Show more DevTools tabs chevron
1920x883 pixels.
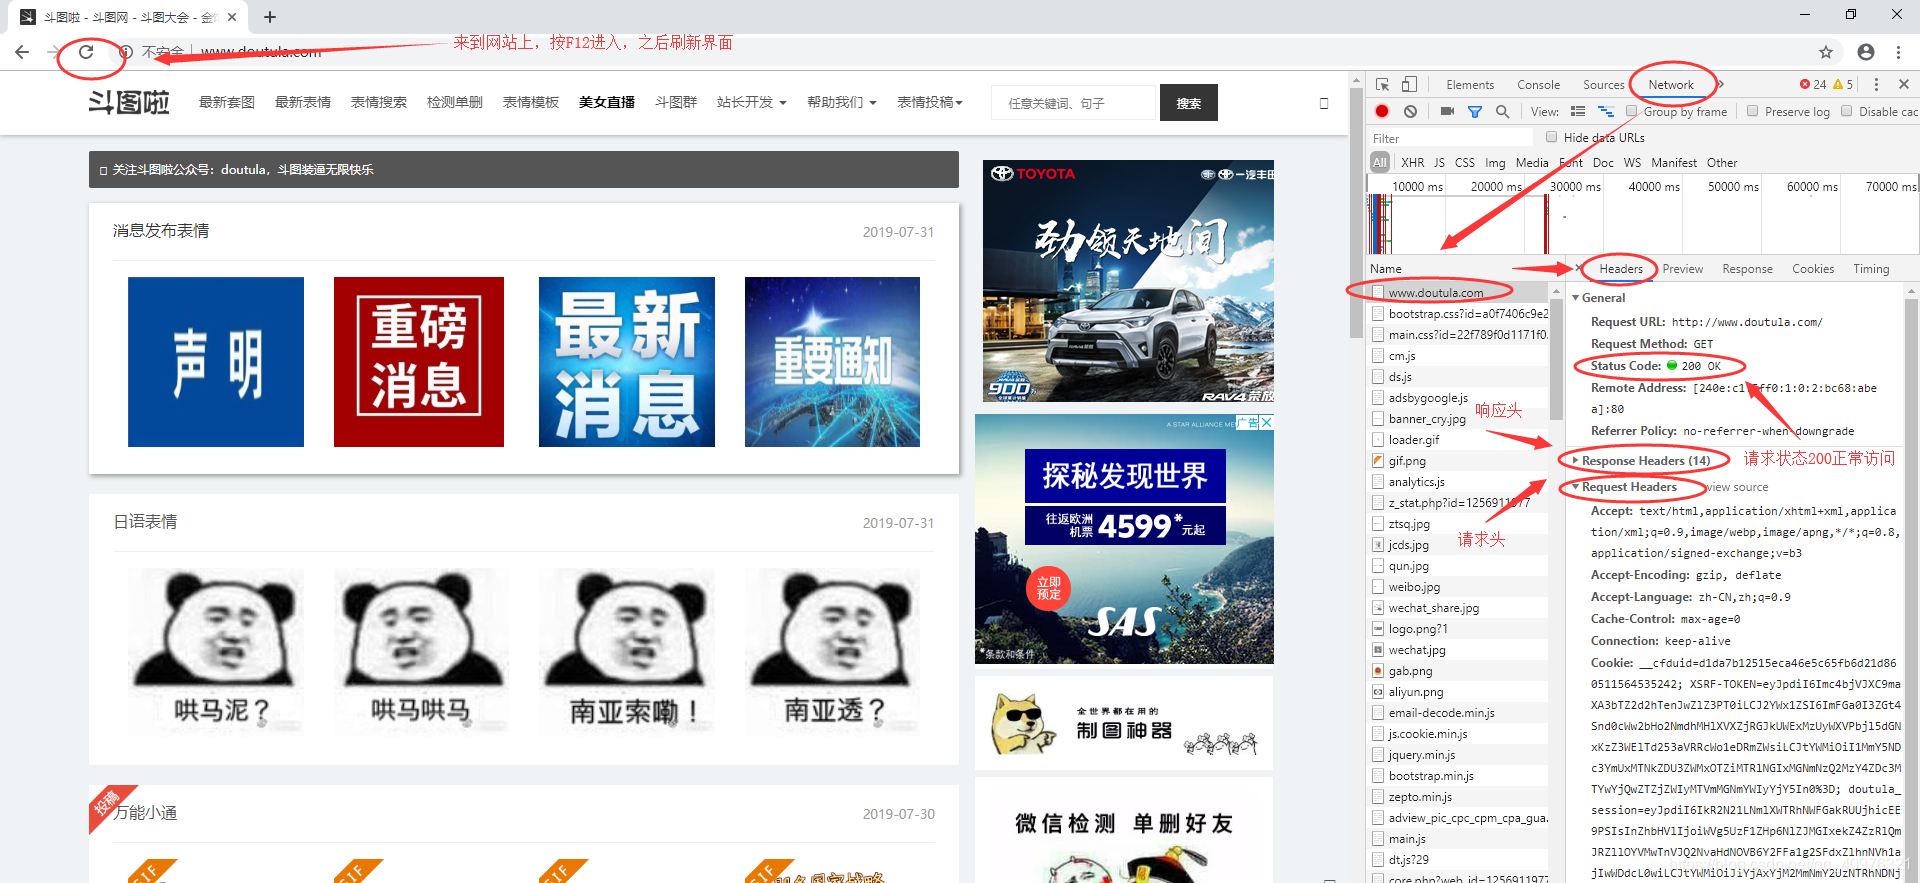coord(1721,85)
